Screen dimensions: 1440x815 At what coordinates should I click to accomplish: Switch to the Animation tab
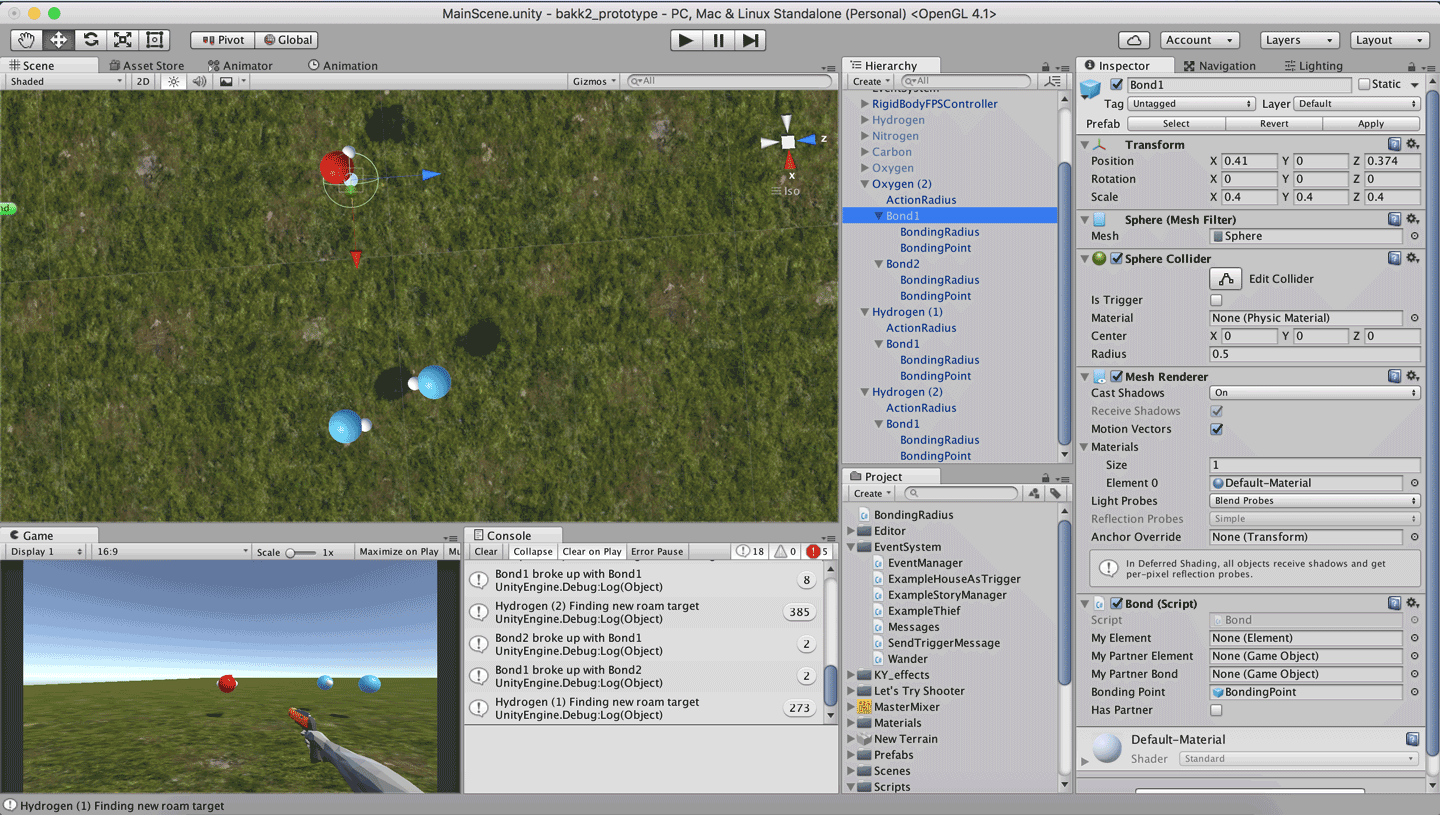pyautogui.click(x=343, y=65)
